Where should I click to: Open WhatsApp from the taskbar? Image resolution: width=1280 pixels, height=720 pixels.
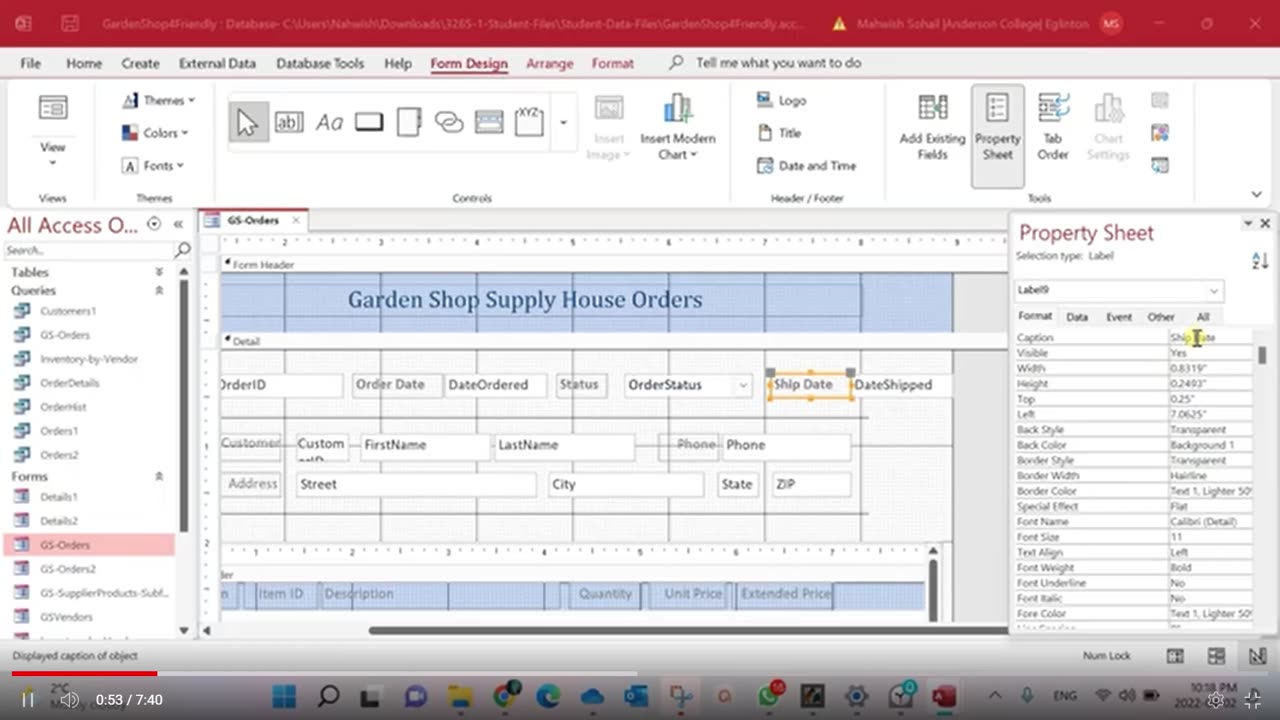pos(769,697)
